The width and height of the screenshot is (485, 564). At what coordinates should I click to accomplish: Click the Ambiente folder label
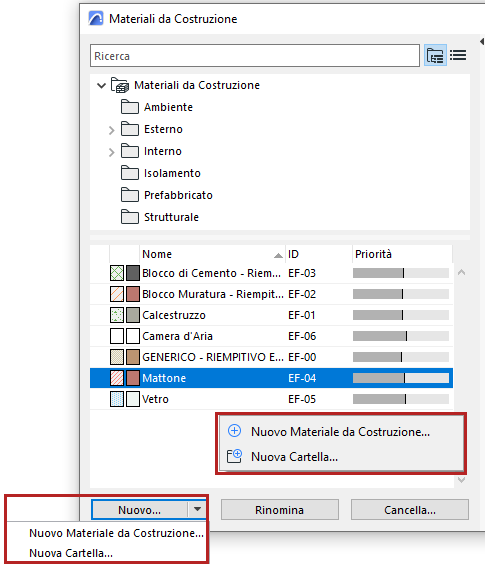pyautogui.click(x=168, y=107)
